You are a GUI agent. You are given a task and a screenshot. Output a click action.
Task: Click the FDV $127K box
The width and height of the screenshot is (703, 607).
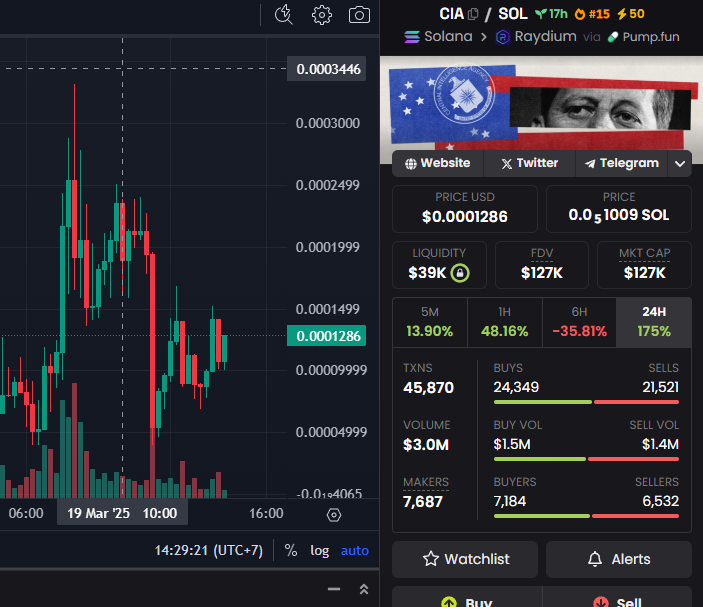coord(542,265)
